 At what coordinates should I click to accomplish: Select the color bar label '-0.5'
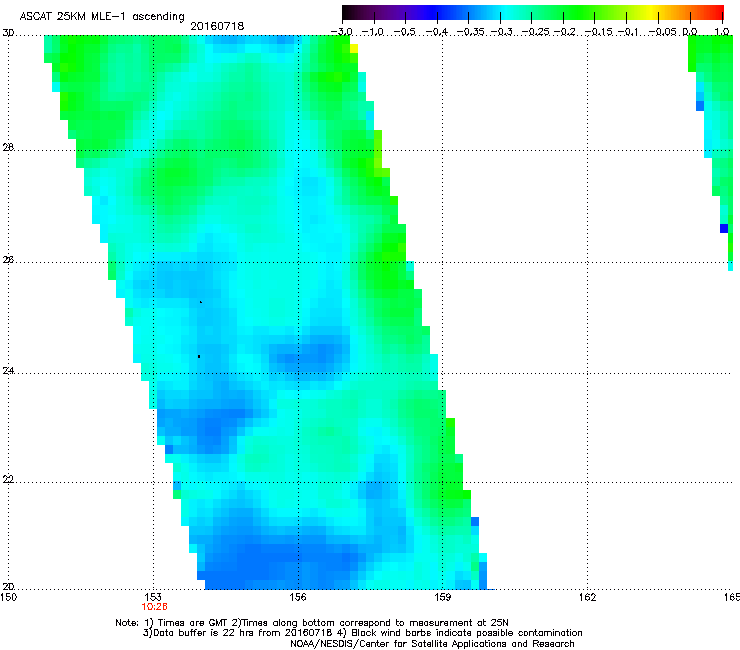click(x=404, y=32)
